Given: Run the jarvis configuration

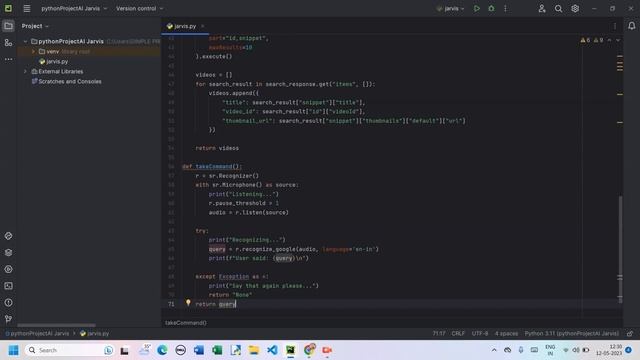Looking at the screenshot, I should (476, 8).
